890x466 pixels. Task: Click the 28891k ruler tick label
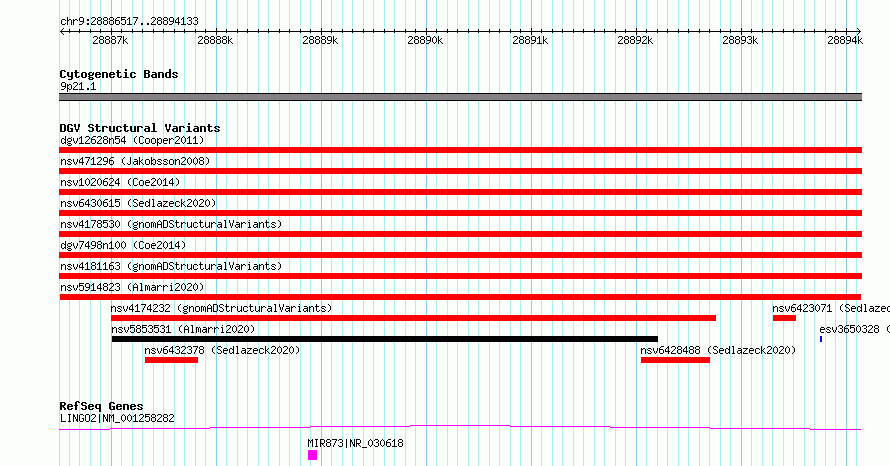[x=530, y=40]
